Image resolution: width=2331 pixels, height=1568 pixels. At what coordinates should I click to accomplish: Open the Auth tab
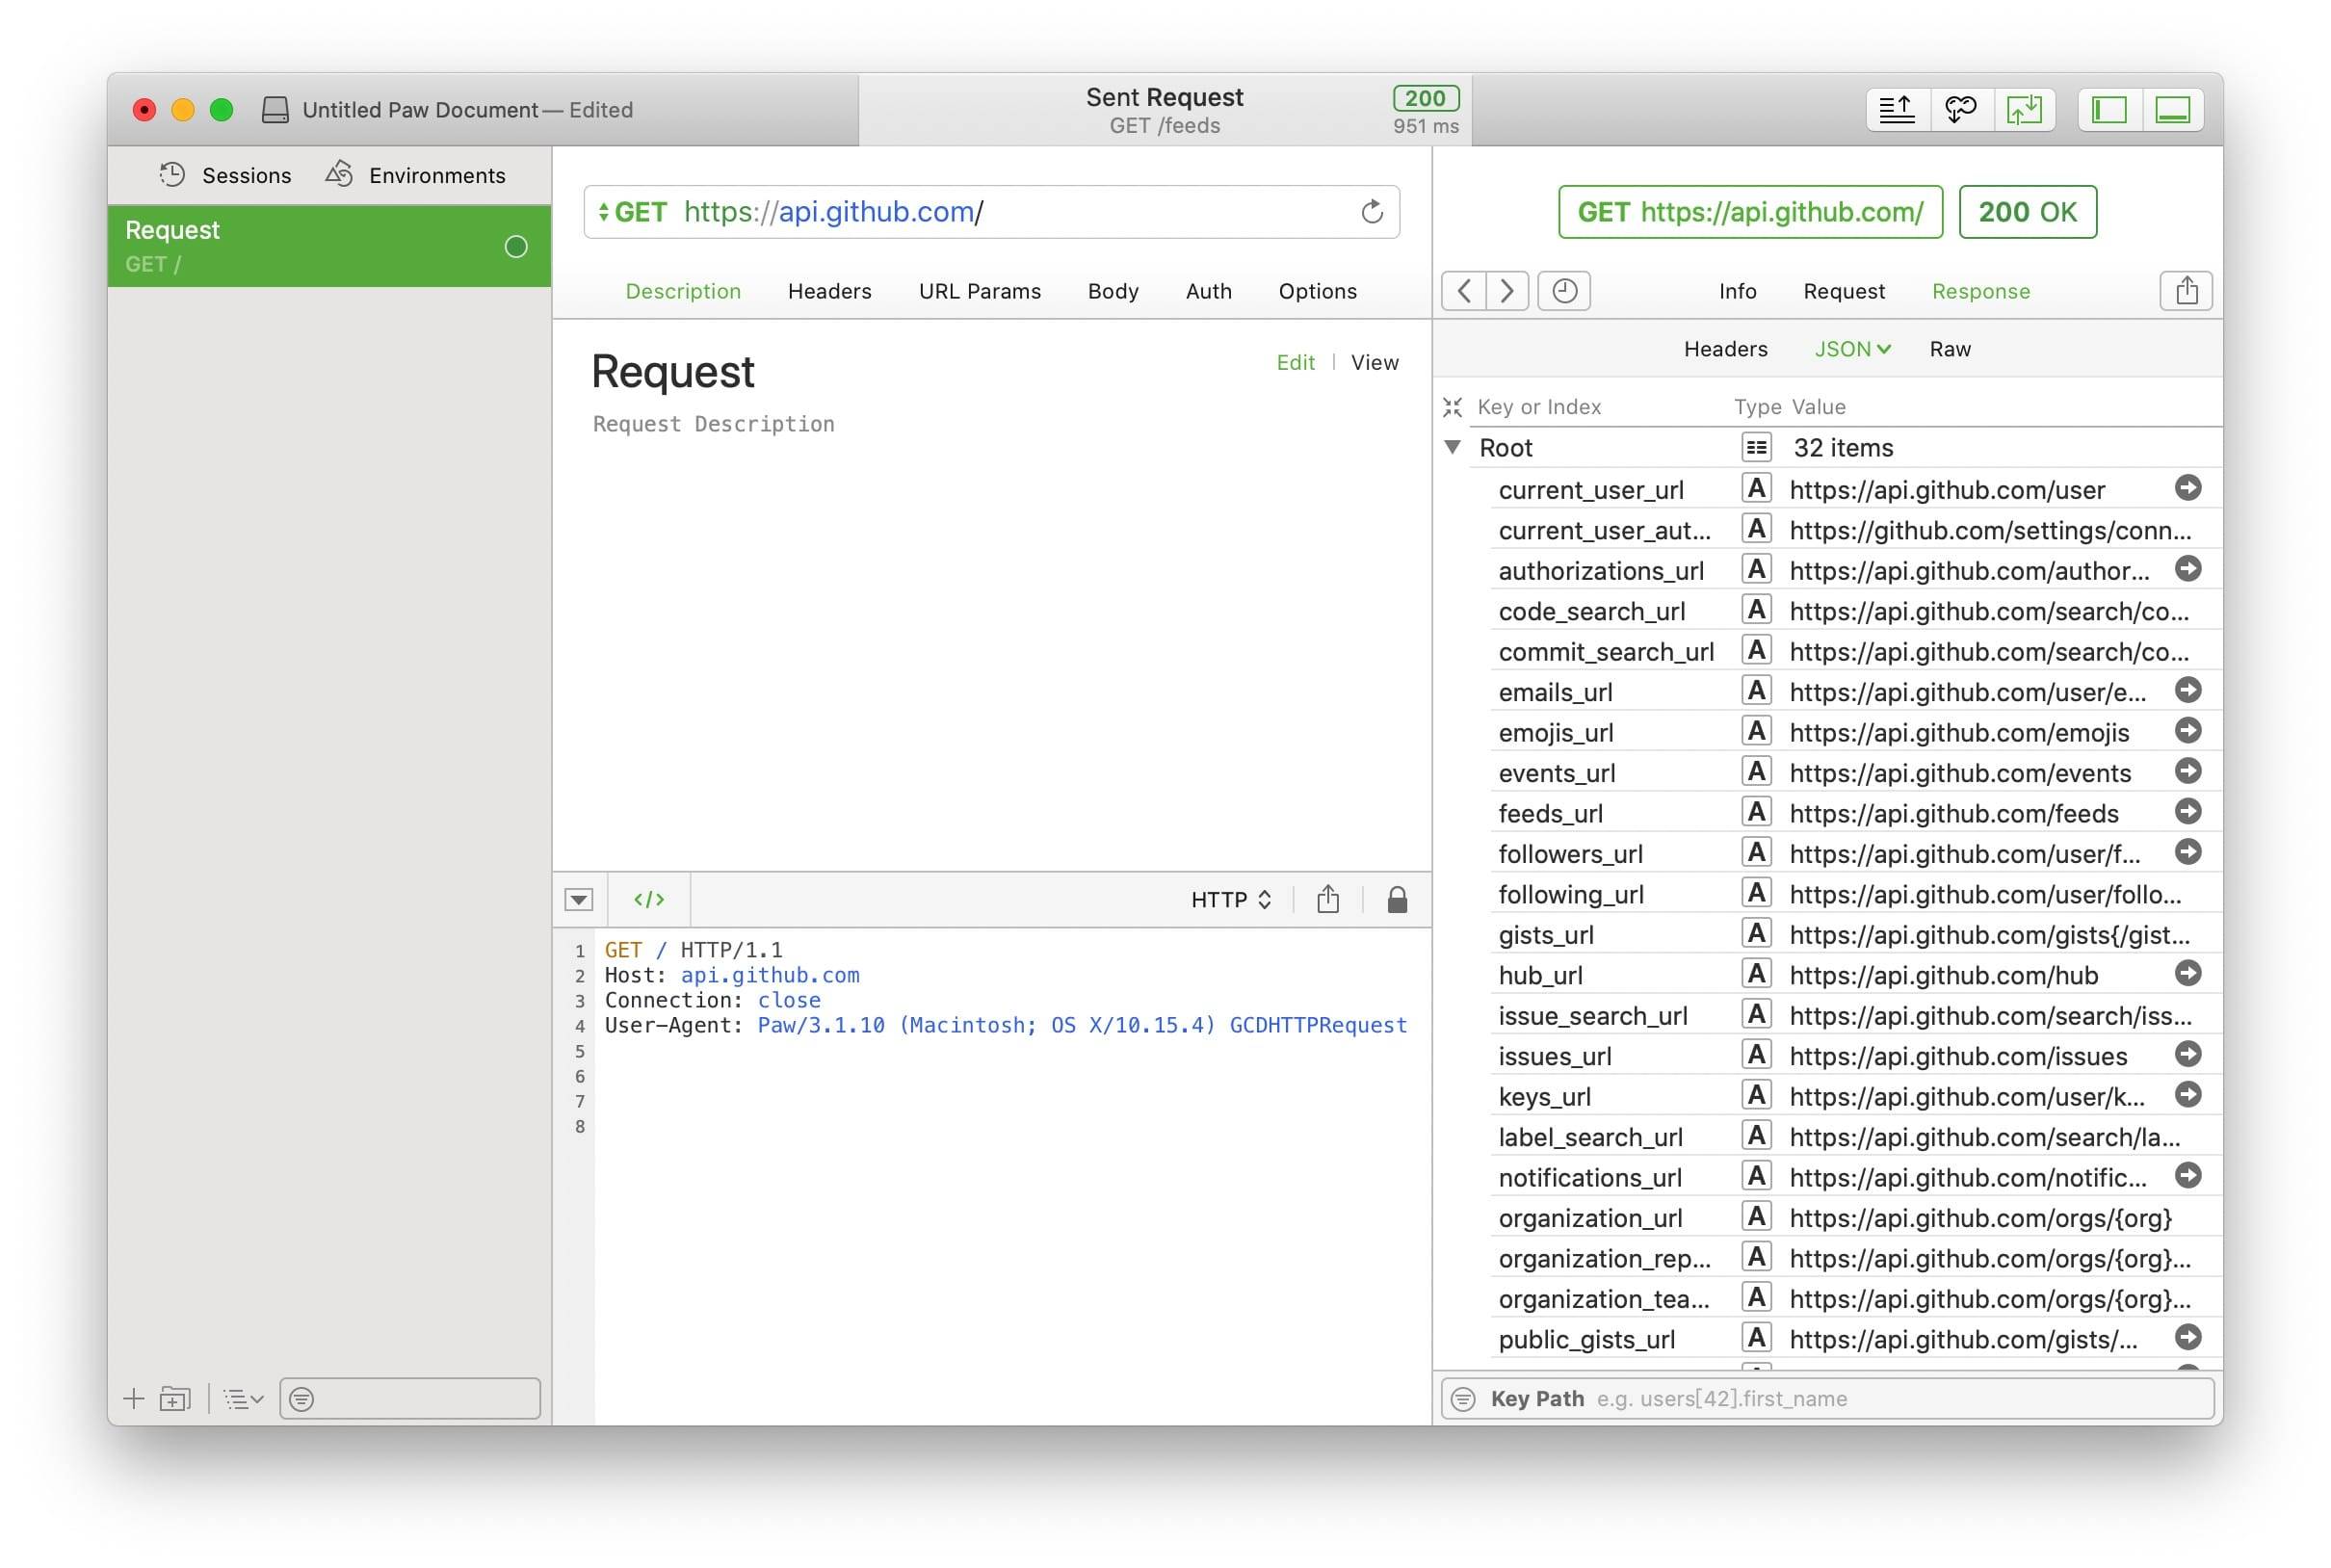point(1208,291)
